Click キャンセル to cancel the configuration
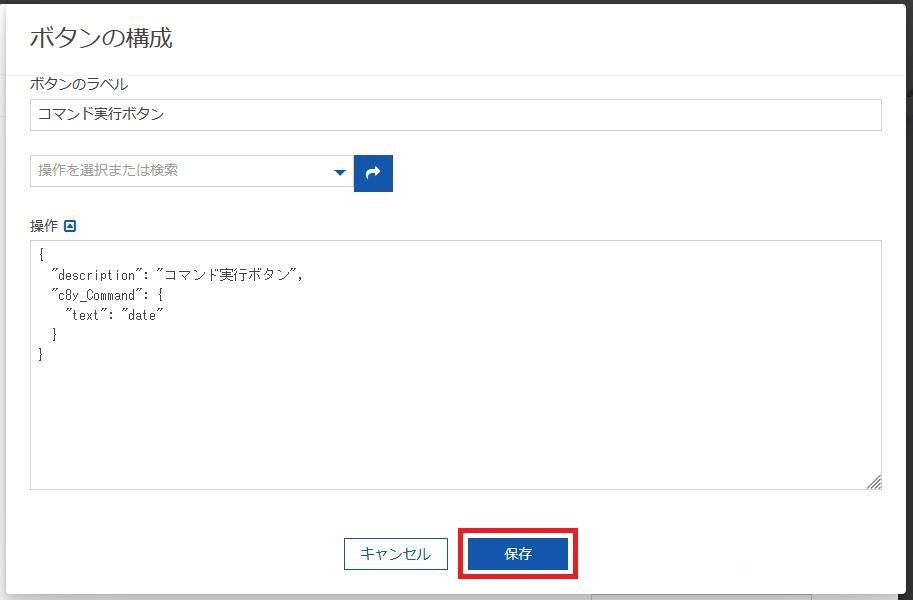The height and width of the screenshot is (600, 913). 395,553
